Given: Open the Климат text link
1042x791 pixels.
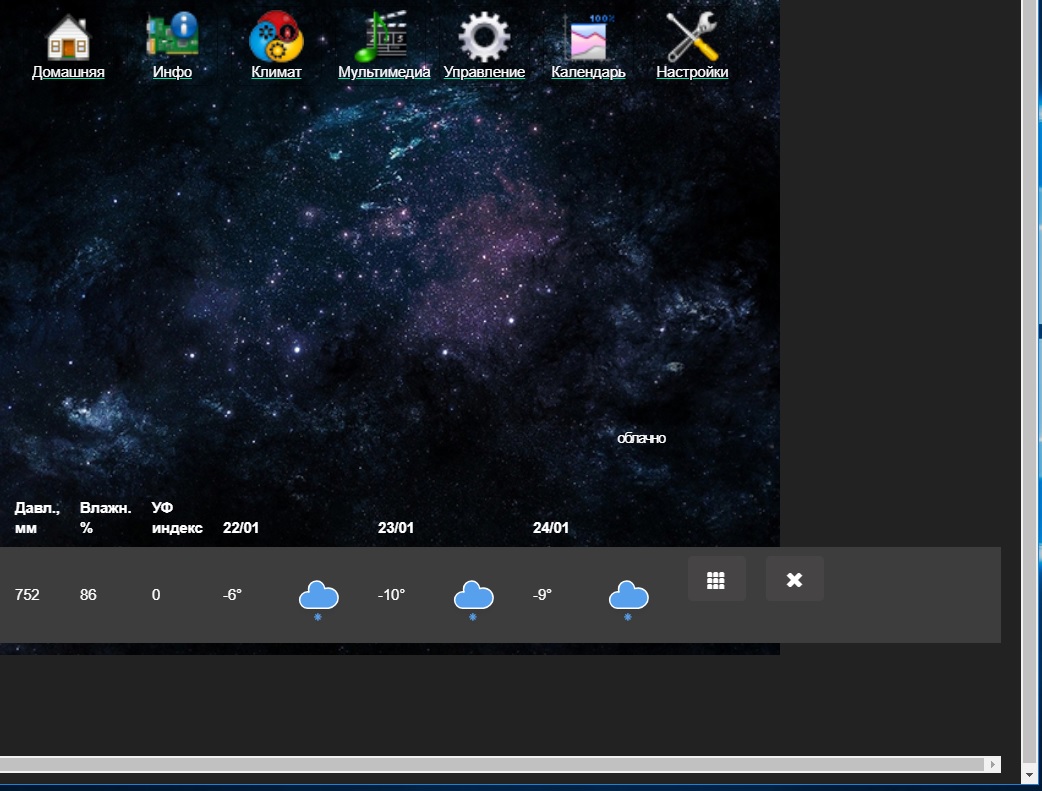Looking at the screenshot, I should (276, 72).
